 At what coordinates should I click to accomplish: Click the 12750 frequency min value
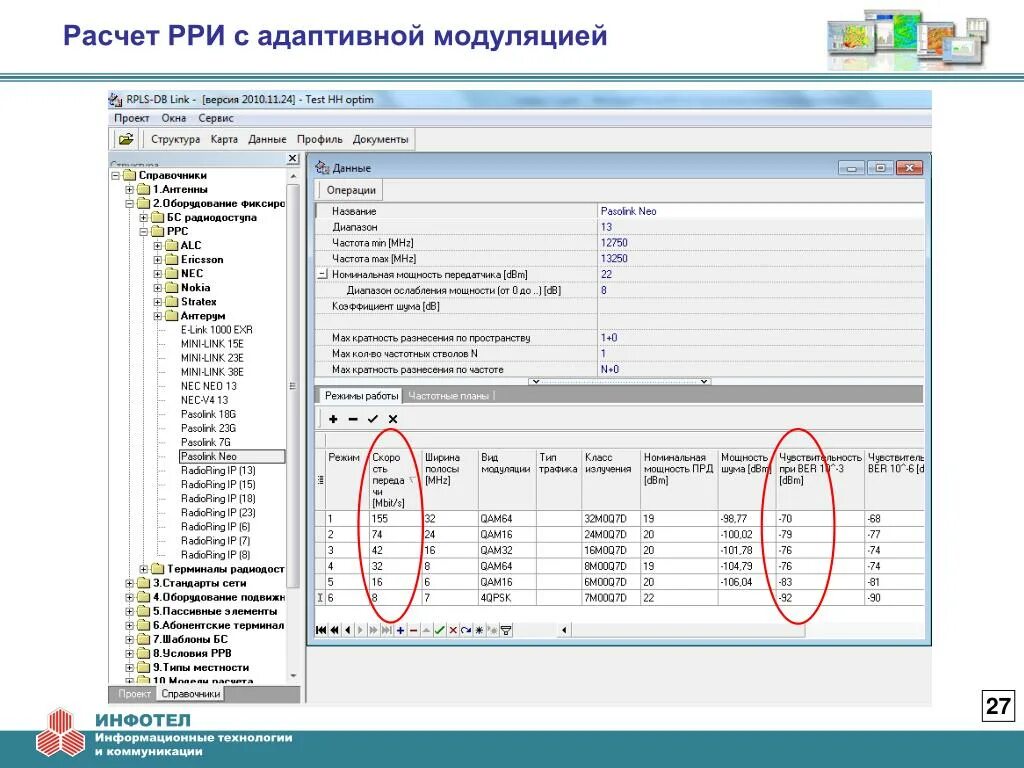[761, 242]
